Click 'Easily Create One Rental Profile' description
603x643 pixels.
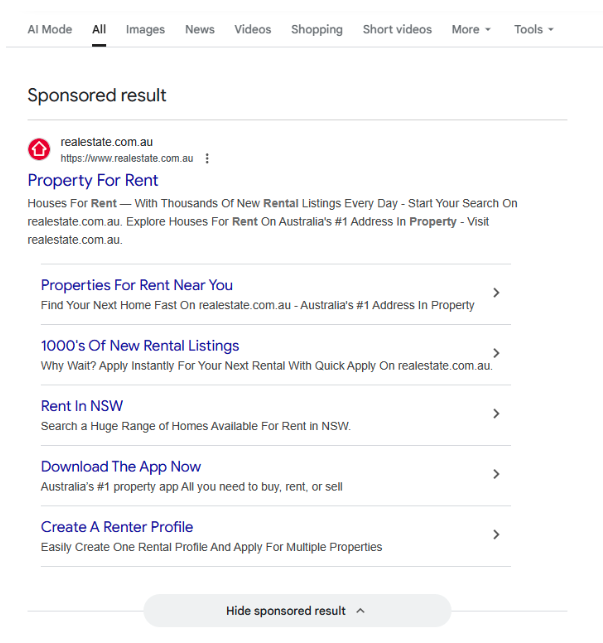point(211,547)
